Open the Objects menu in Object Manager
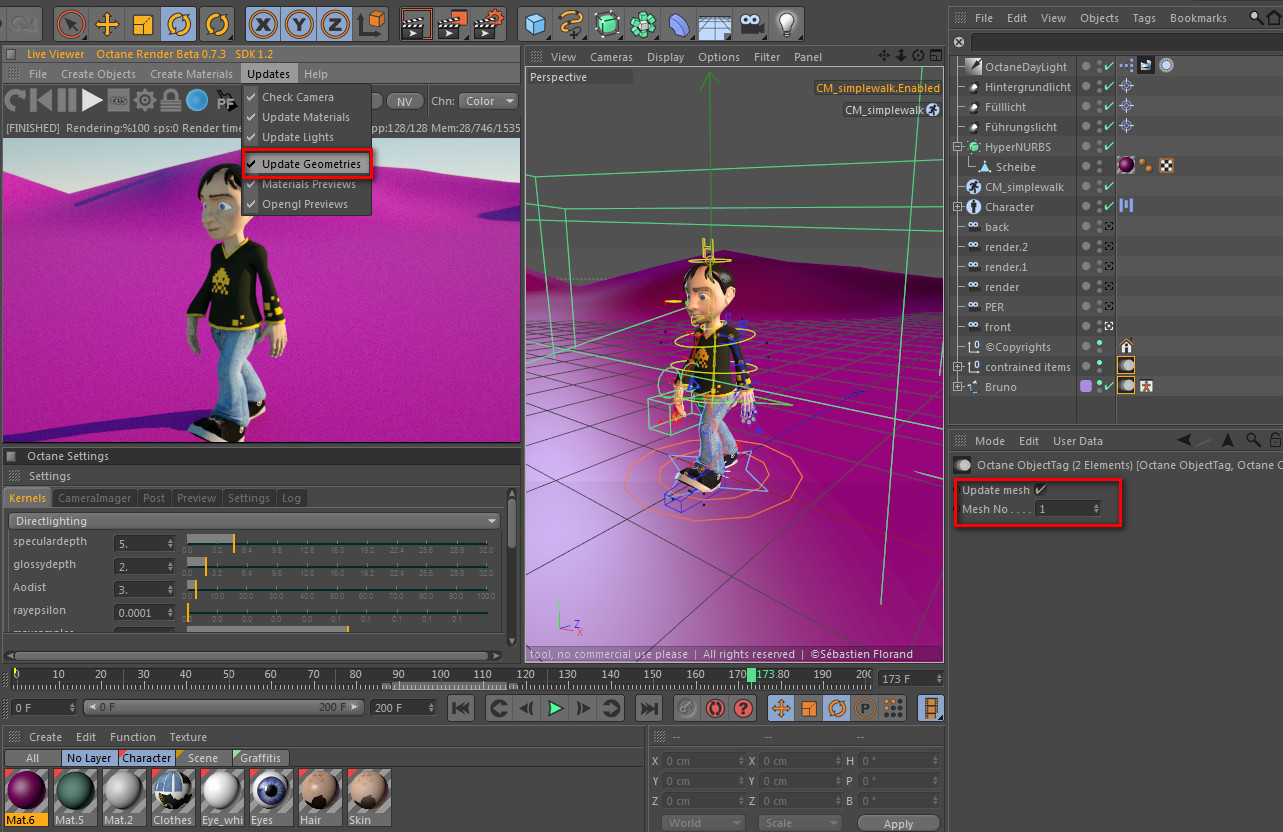The image size is (1283, 832). [x=1099, y=18]
